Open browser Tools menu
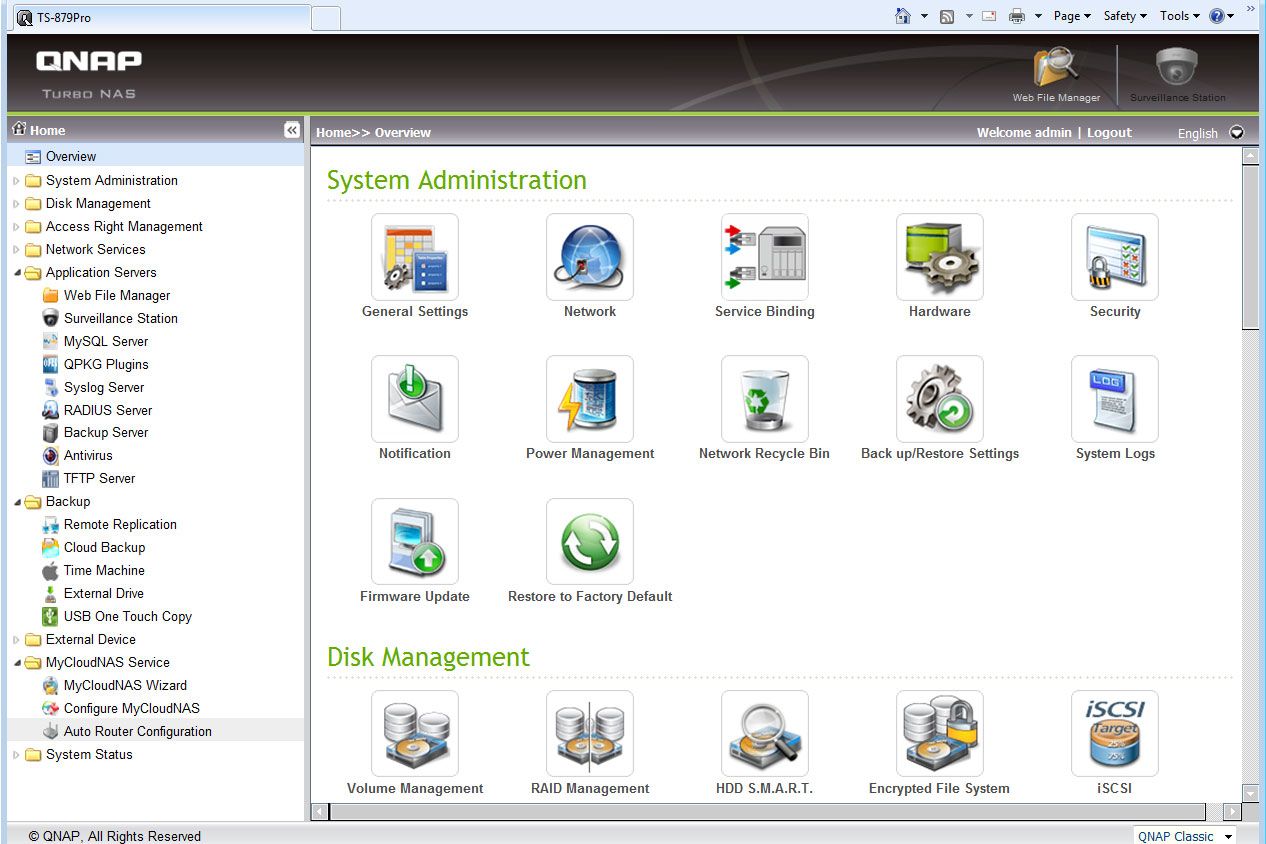 point(1180,16)
